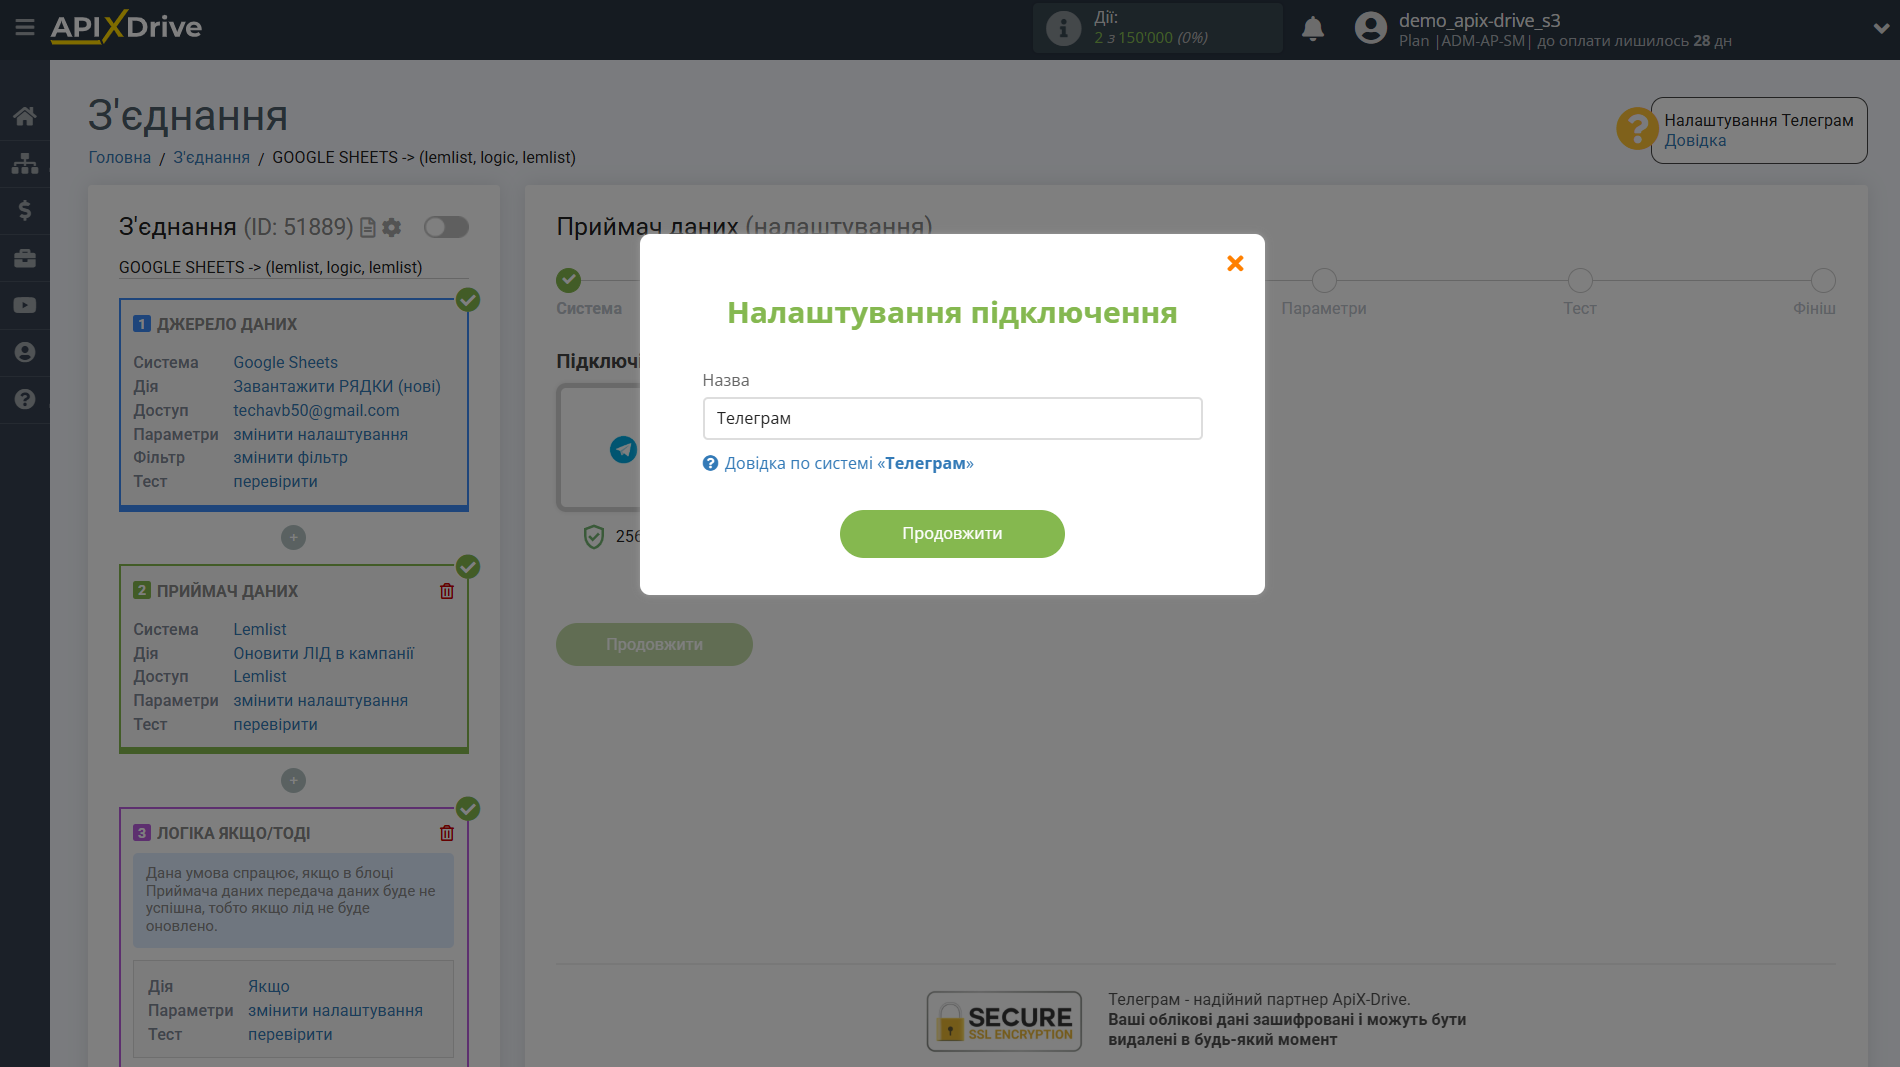Click the background Продовжити button

654,645
